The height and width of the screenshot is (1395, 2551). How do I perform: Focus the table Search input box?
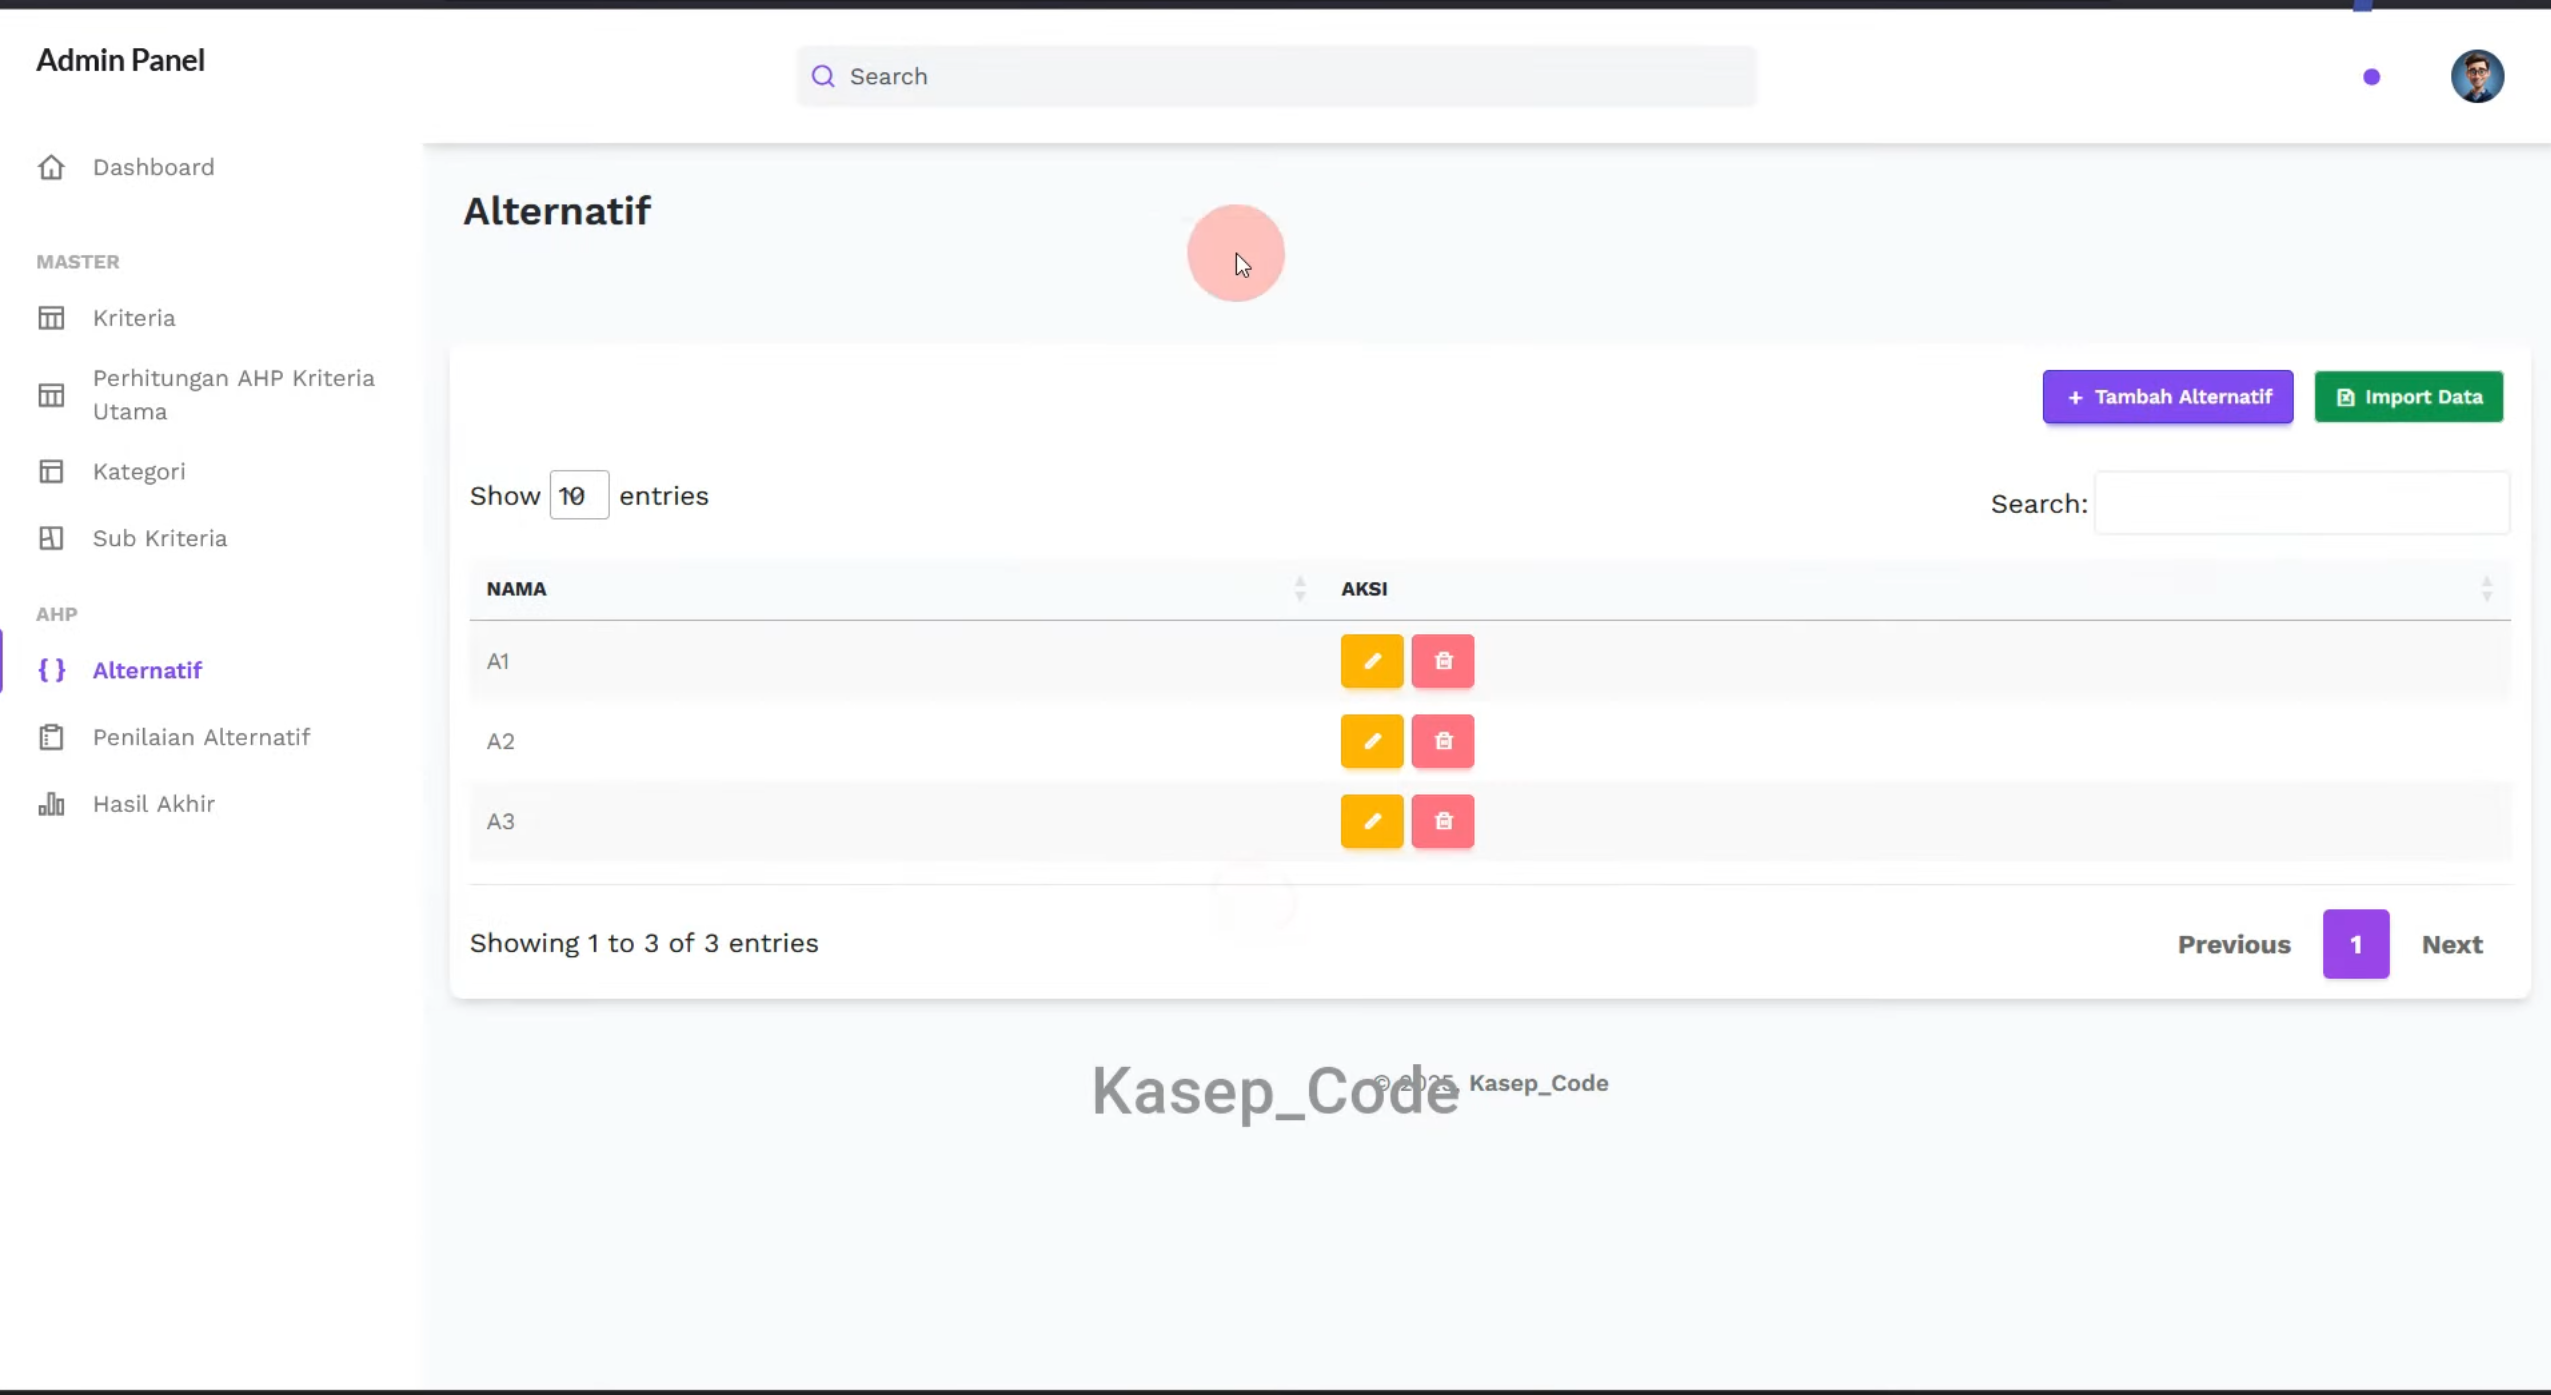pyautogui.click(x=2301, y=503)
